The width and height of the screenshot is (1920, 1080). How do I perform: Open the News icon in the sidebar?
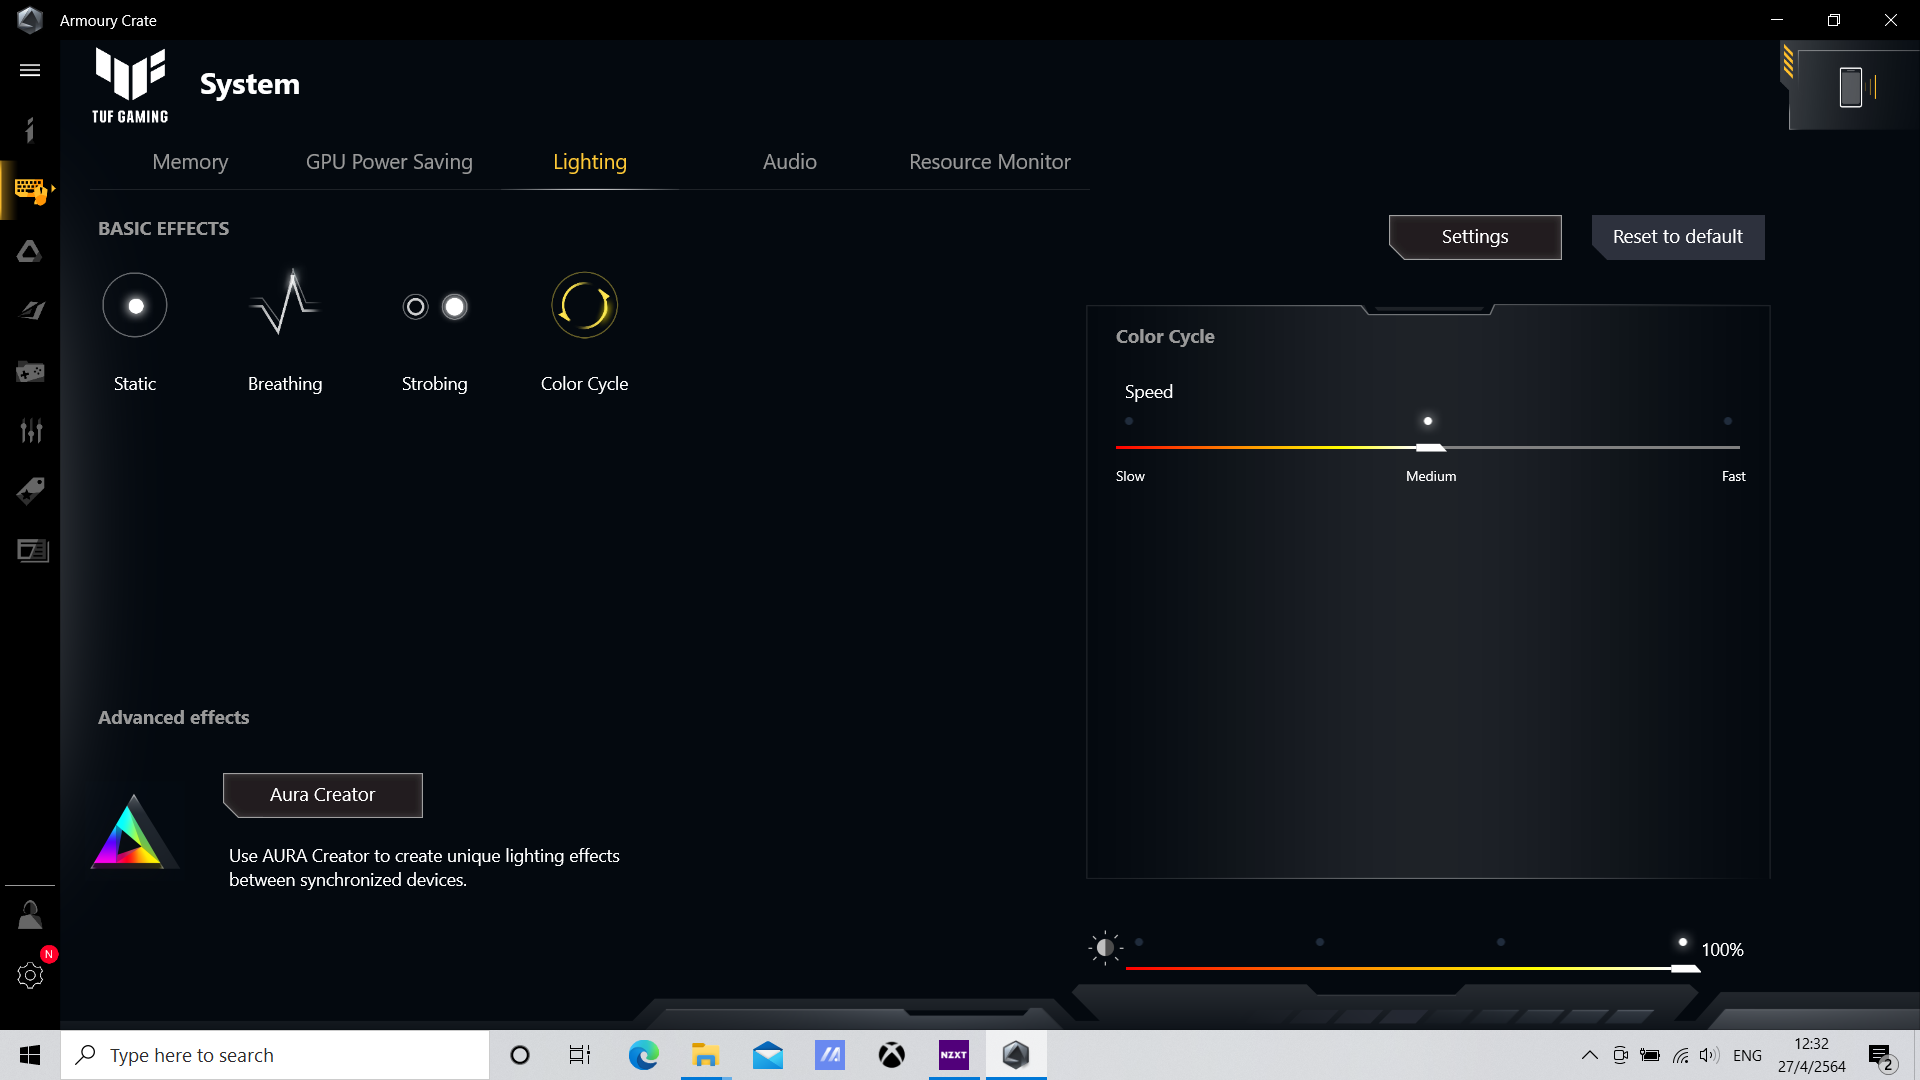point(32,551)
